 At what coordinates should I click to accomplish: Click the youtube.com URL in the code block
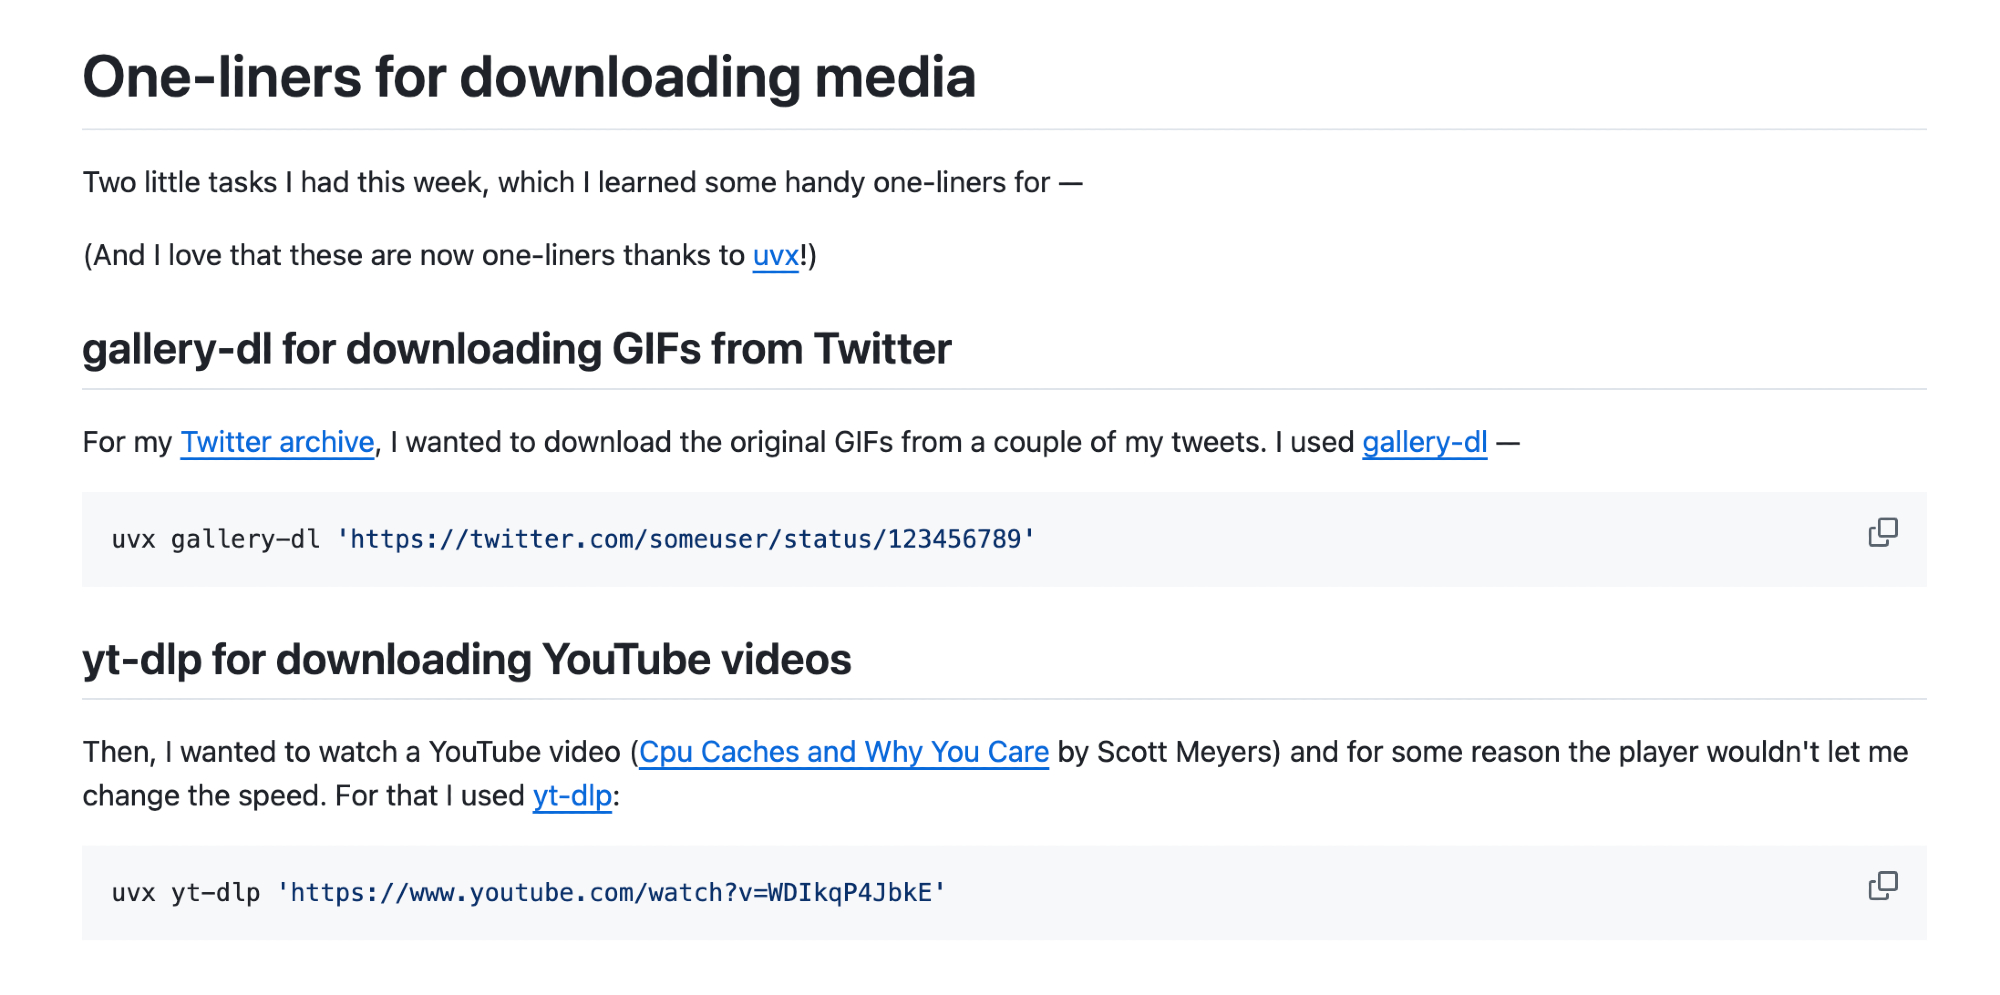click(611, 893)
